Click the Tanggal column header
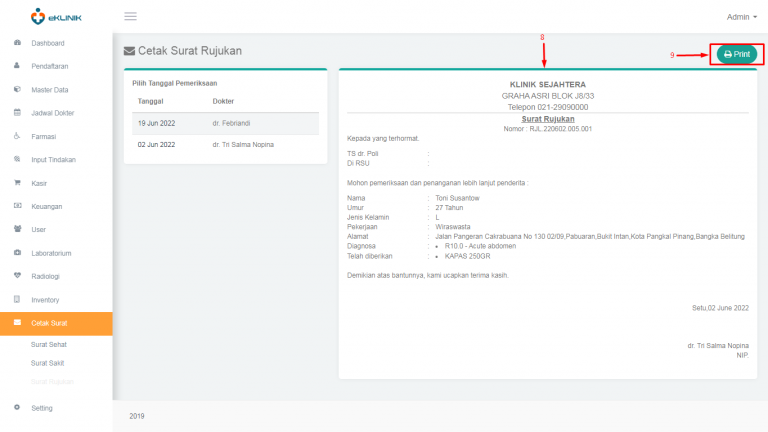Image resolution: width=768 pixels, height=432 pixels. (x=150, y=101)
